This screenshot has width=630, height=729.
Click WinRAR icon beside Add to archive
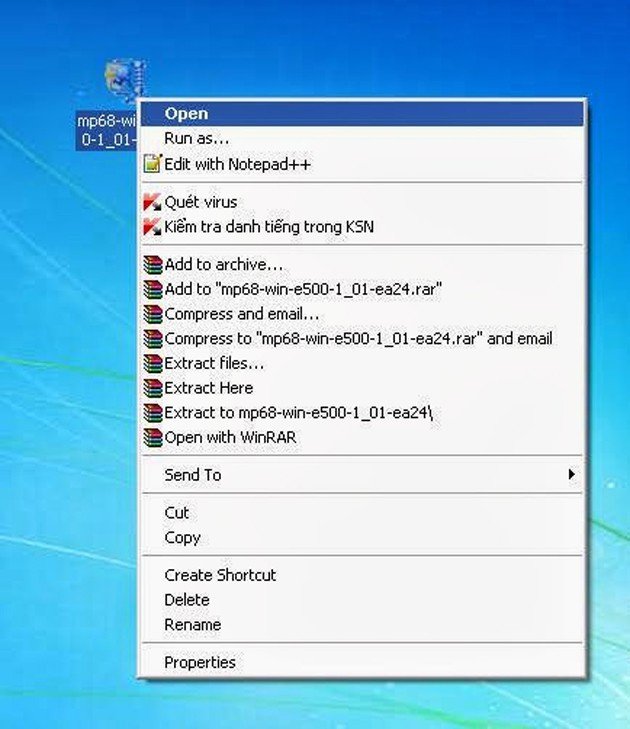click(x=152, y=265)
